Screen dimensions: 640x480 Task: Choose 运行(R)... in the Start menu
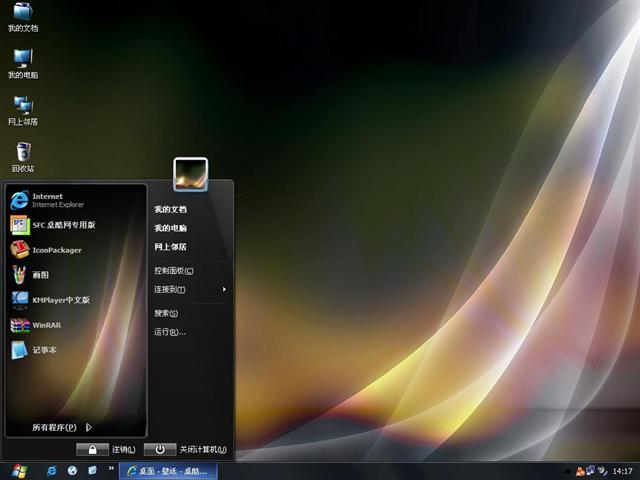(x=169, y=332)
